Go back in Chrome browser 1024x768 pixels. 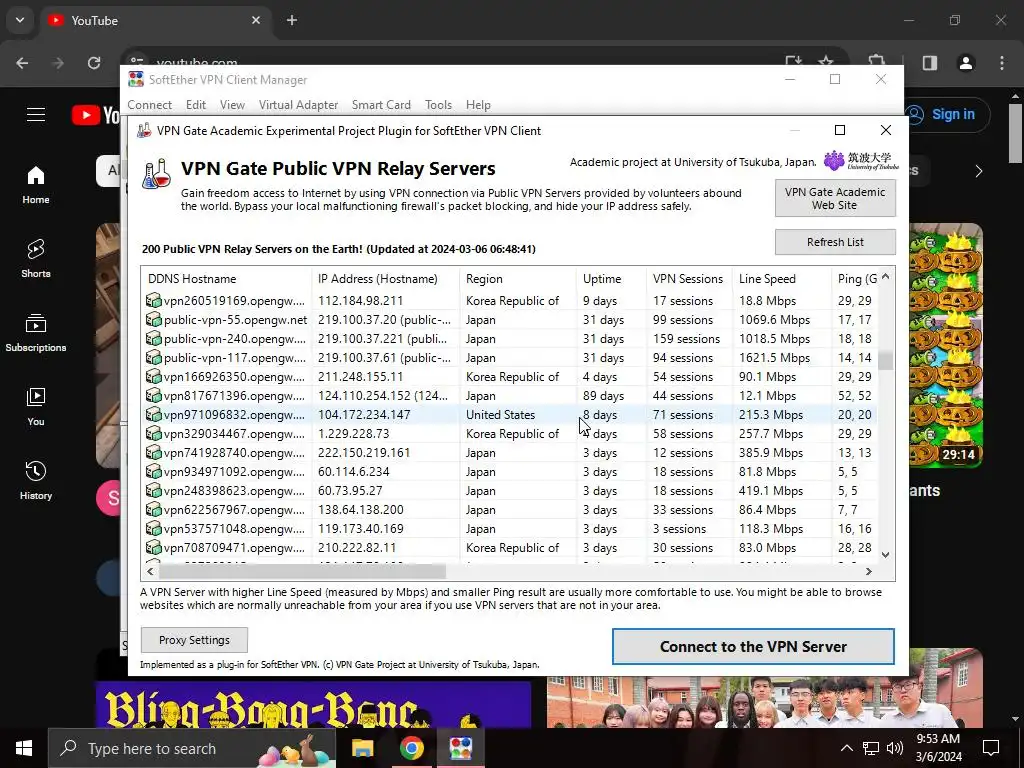22,63
